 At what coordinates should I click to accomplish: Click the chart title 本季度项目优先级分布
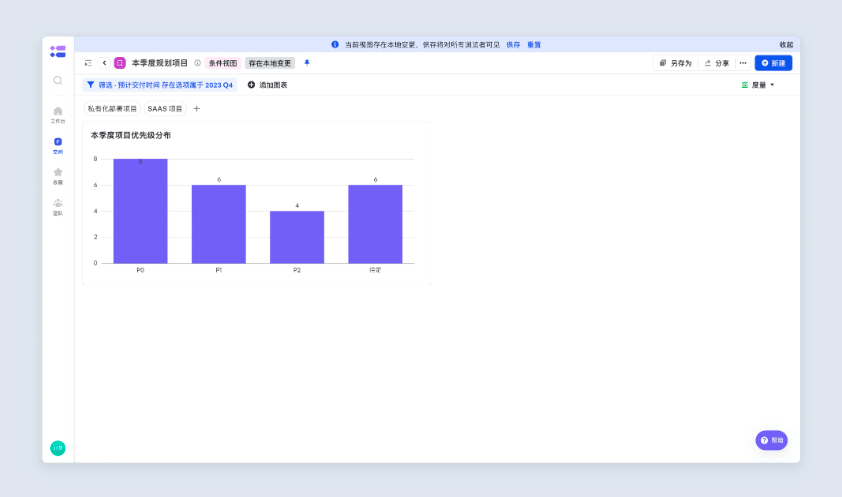point(130,135)
